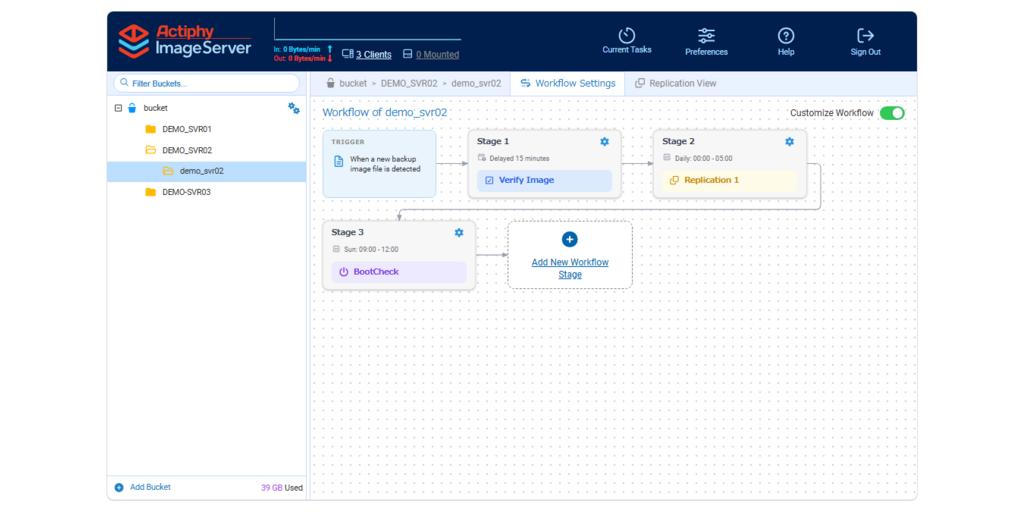The image size is (1024, 512).
Task: Switch to the Workflow Settings tab
Action: coord(568,84)
